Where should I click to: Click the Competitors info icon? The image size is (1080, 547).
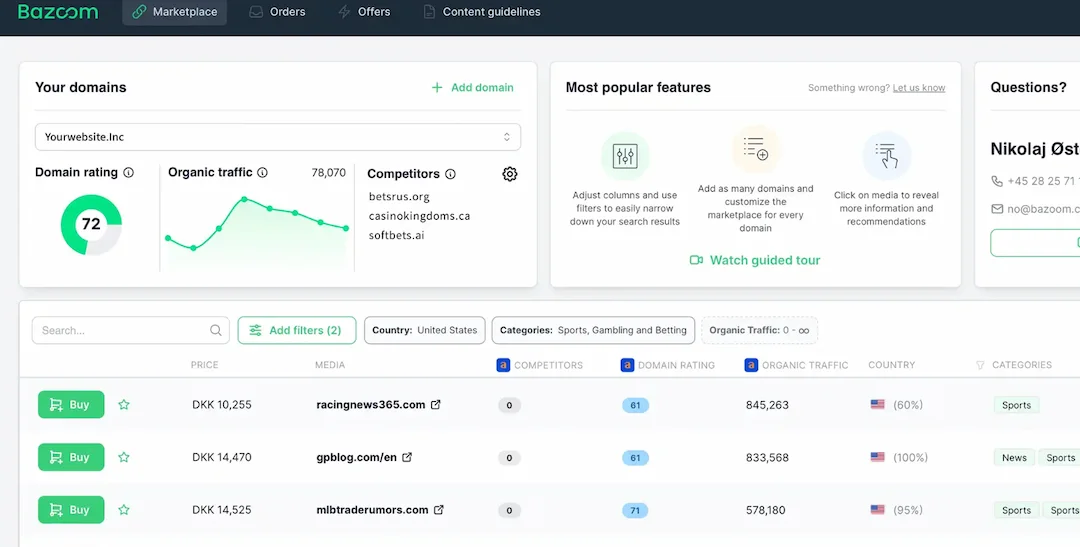click(x=450, y=174)
